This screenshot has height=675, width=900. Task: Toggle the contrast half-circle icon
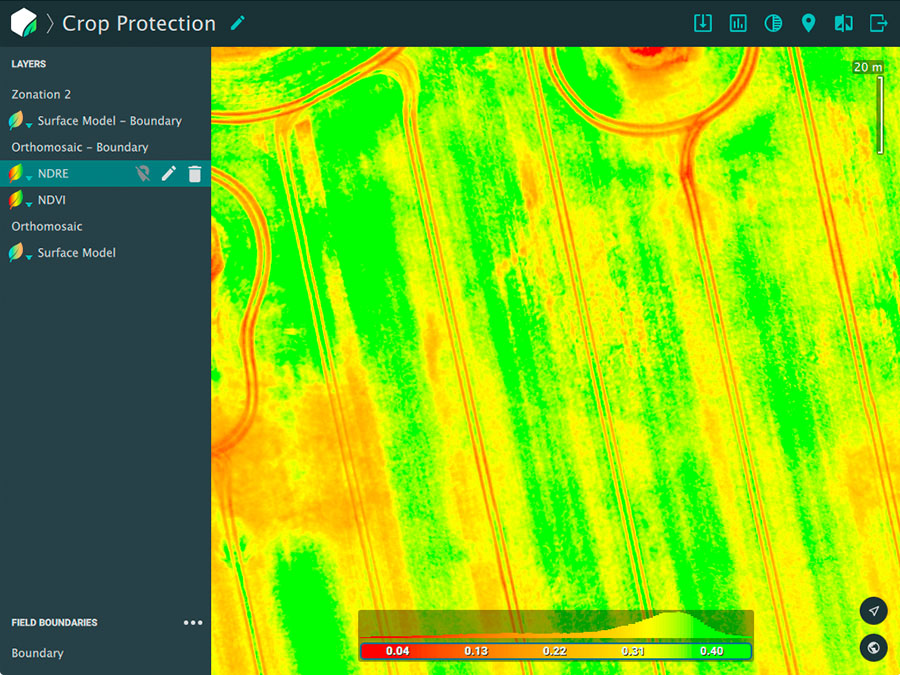click(x=773, y=23)
